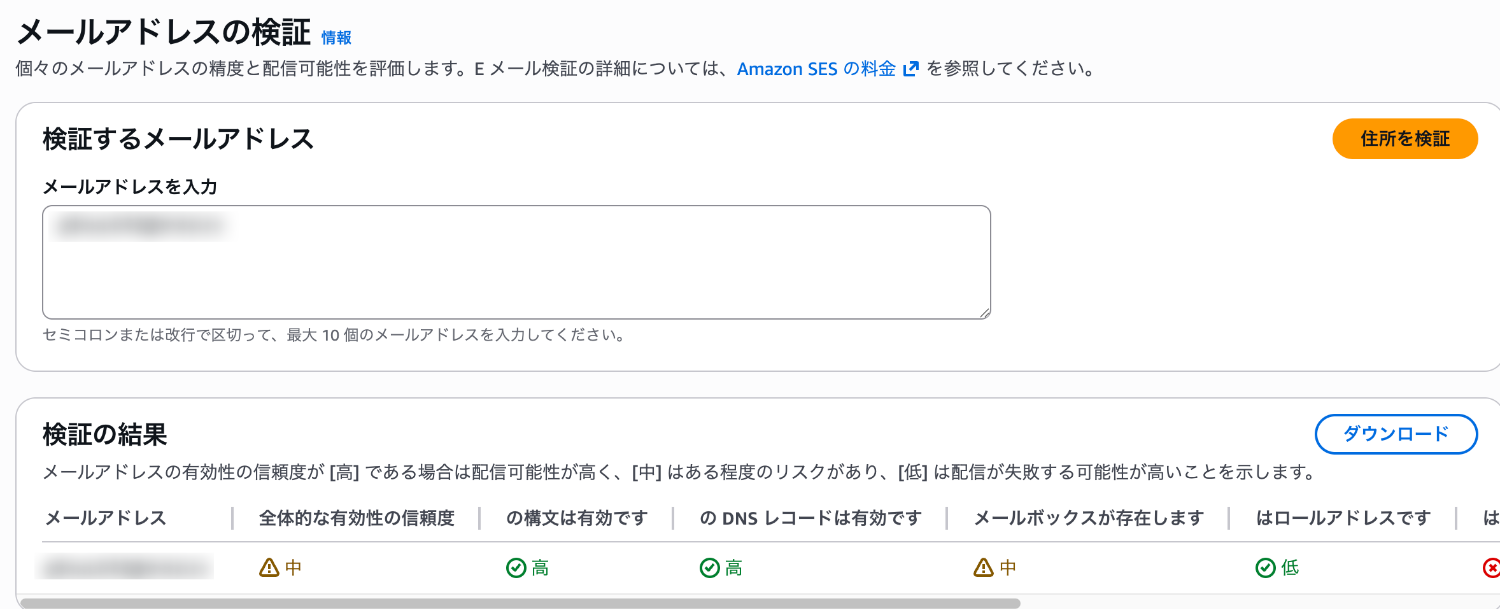Click the ダウンロード button
Viewport: 1500px width, 609px height.
click(x=1395, y=434)
